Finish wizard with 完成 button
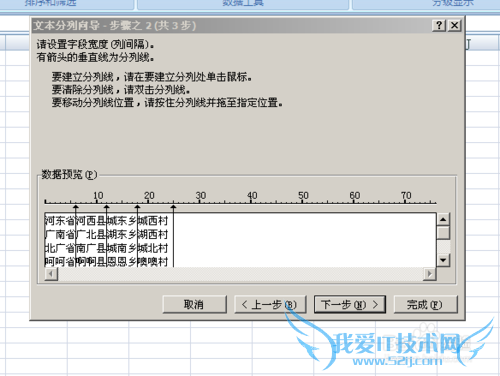500x376 pixels. point(425,304)
